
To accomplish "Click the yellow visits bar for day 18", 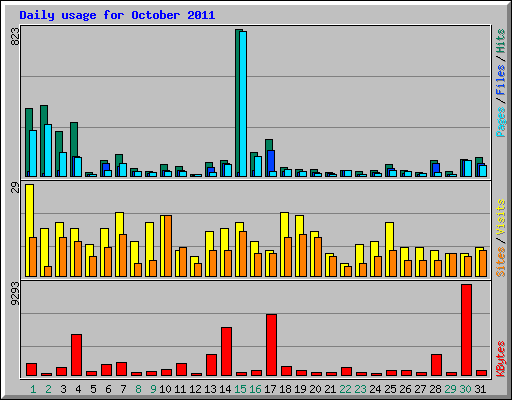I will click(x=283, y=244).
